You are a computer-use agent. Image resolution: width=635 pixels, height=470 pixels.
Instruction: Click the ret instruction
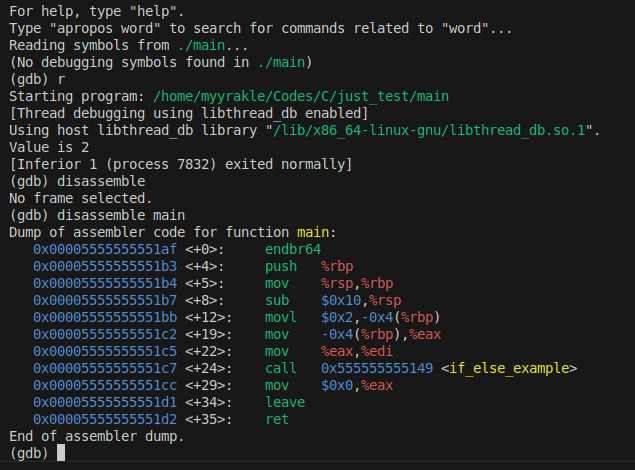pos(277,420)
